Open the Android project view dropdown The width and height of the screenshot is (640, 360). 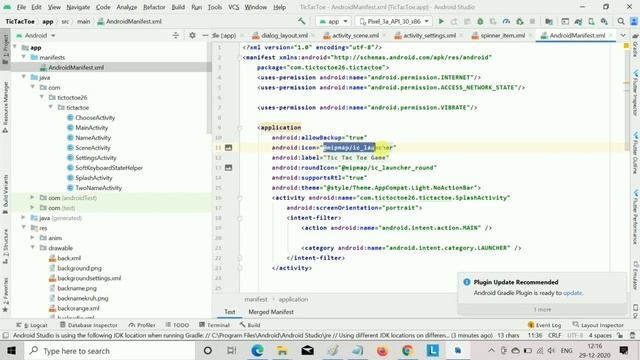[36, 36]
